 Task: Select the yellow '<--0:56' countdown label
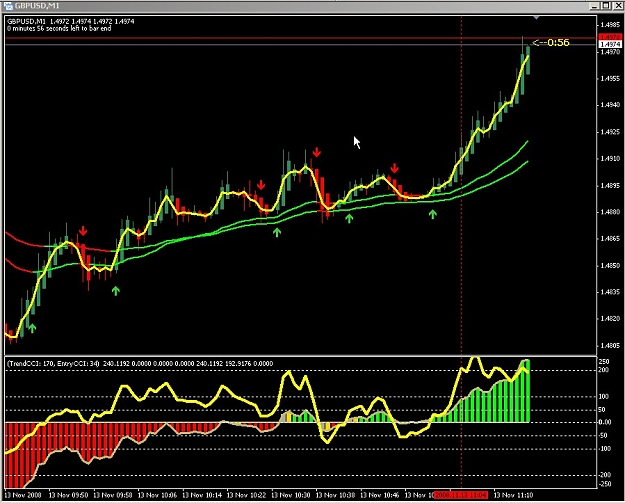[x=551, y=42]
